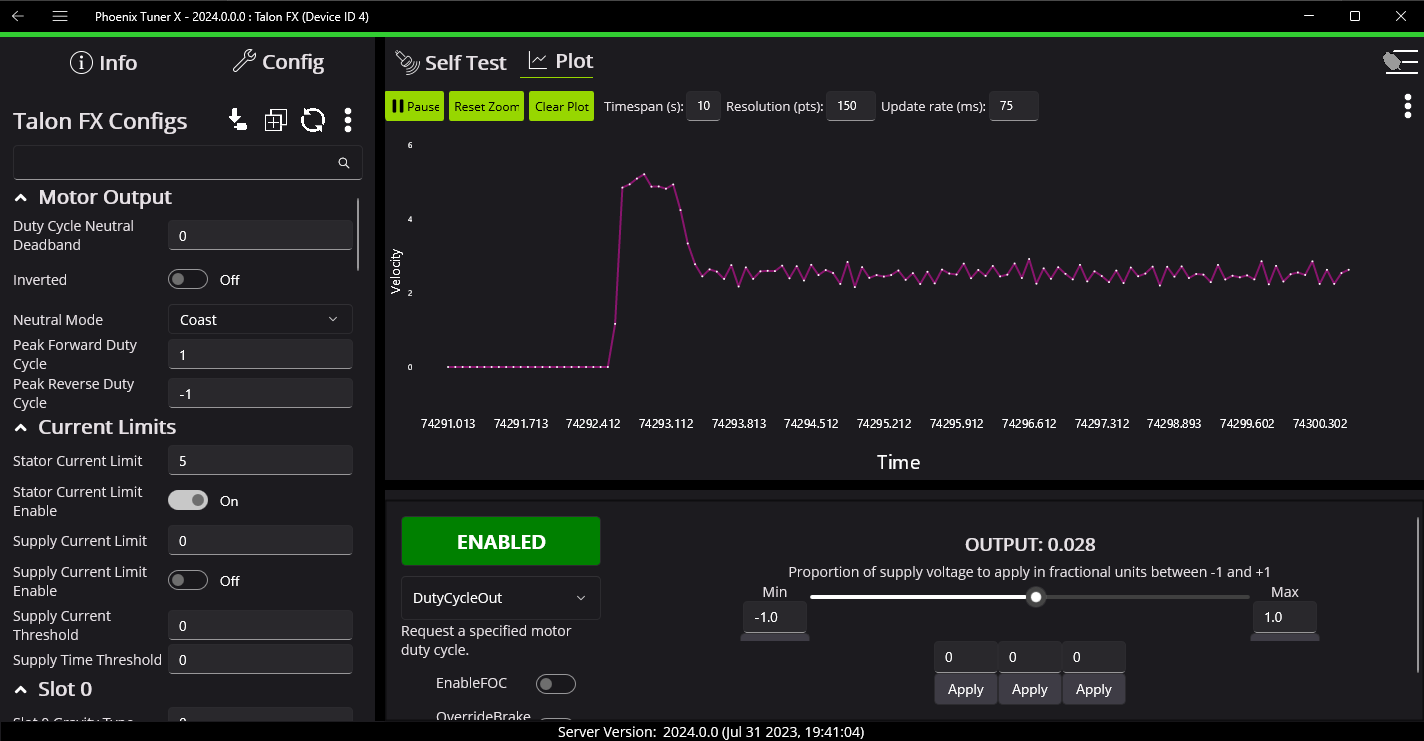Open the device list icon at top right
Viewport: 1424px width, 741px height.
point(1400,62)
